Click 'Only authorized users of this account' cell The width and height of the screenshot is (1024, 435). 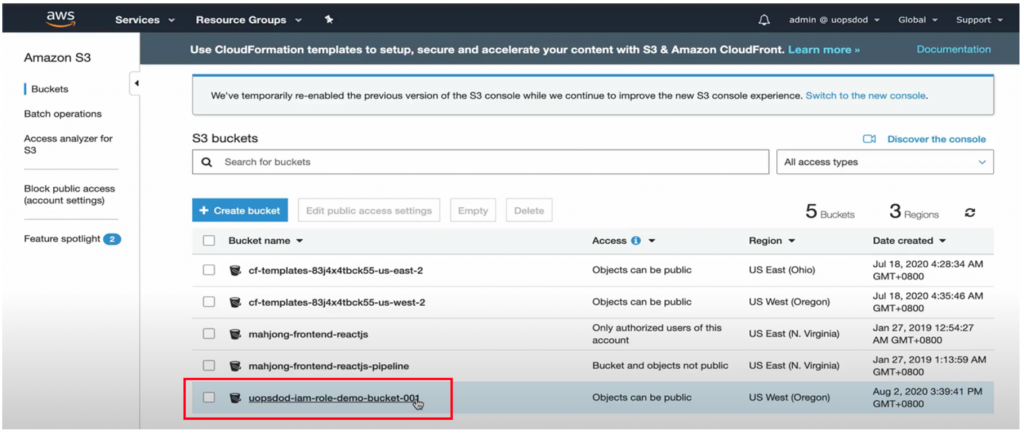pos(657,334)
